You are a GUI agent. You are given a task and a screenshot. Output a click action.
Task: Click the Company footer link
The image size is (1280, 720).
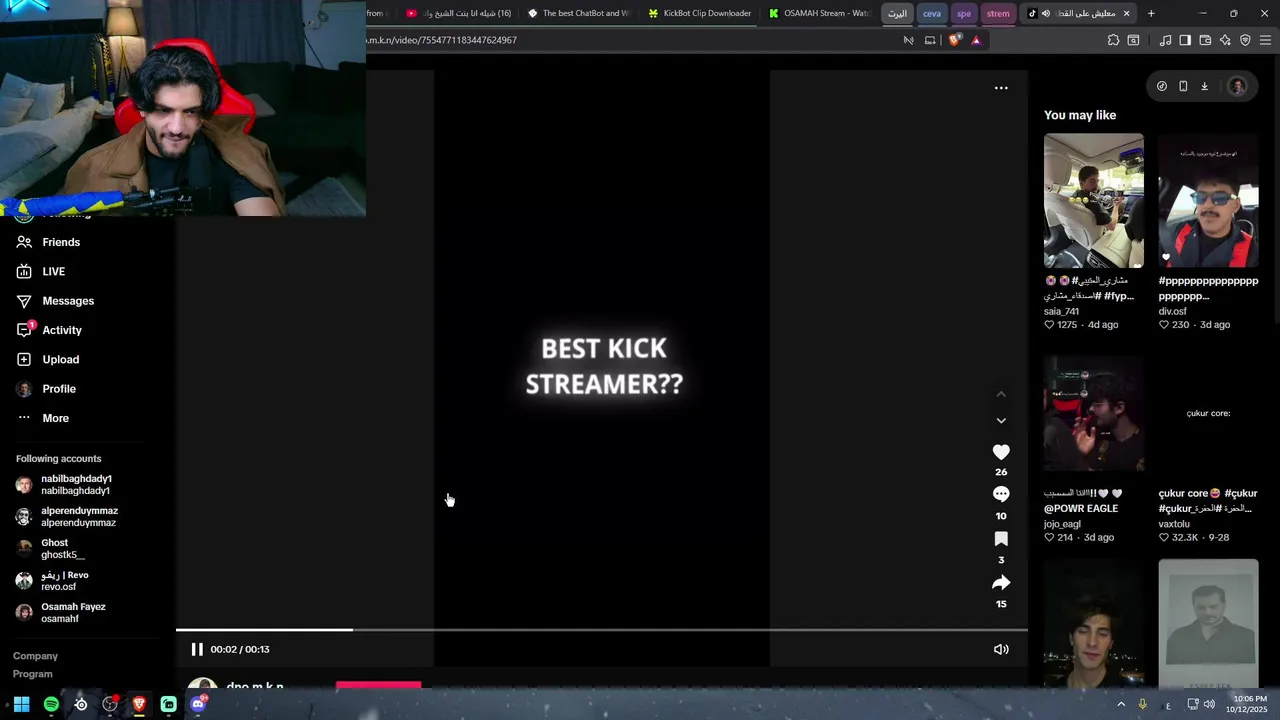35,656
